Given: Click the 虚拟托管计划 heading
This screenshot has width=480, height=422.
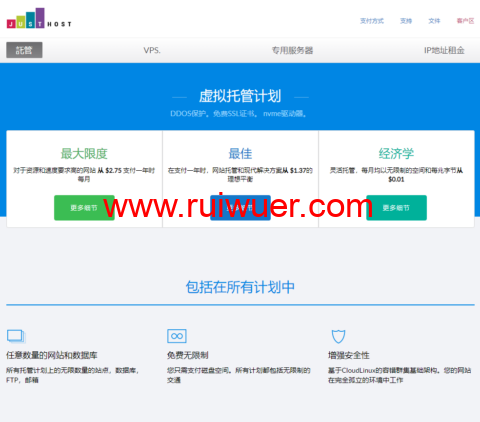Looking at the screenshot, I should 240,96.
